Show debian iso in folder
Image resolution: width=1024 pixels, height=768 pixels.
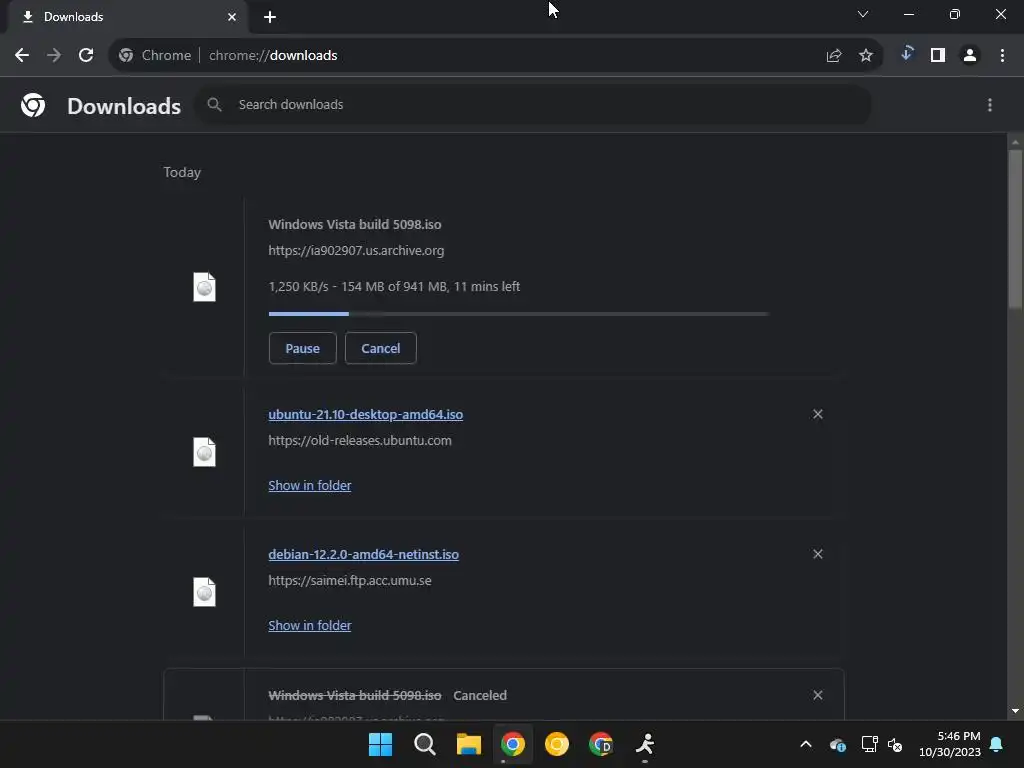point(310,626)
